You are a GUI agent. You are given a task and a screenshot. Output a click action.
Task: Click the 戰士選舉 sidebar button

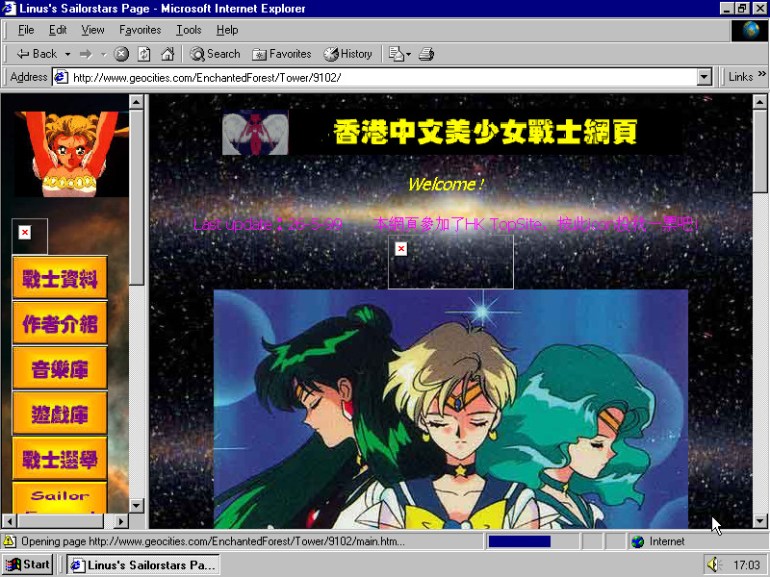coord(59,459)
